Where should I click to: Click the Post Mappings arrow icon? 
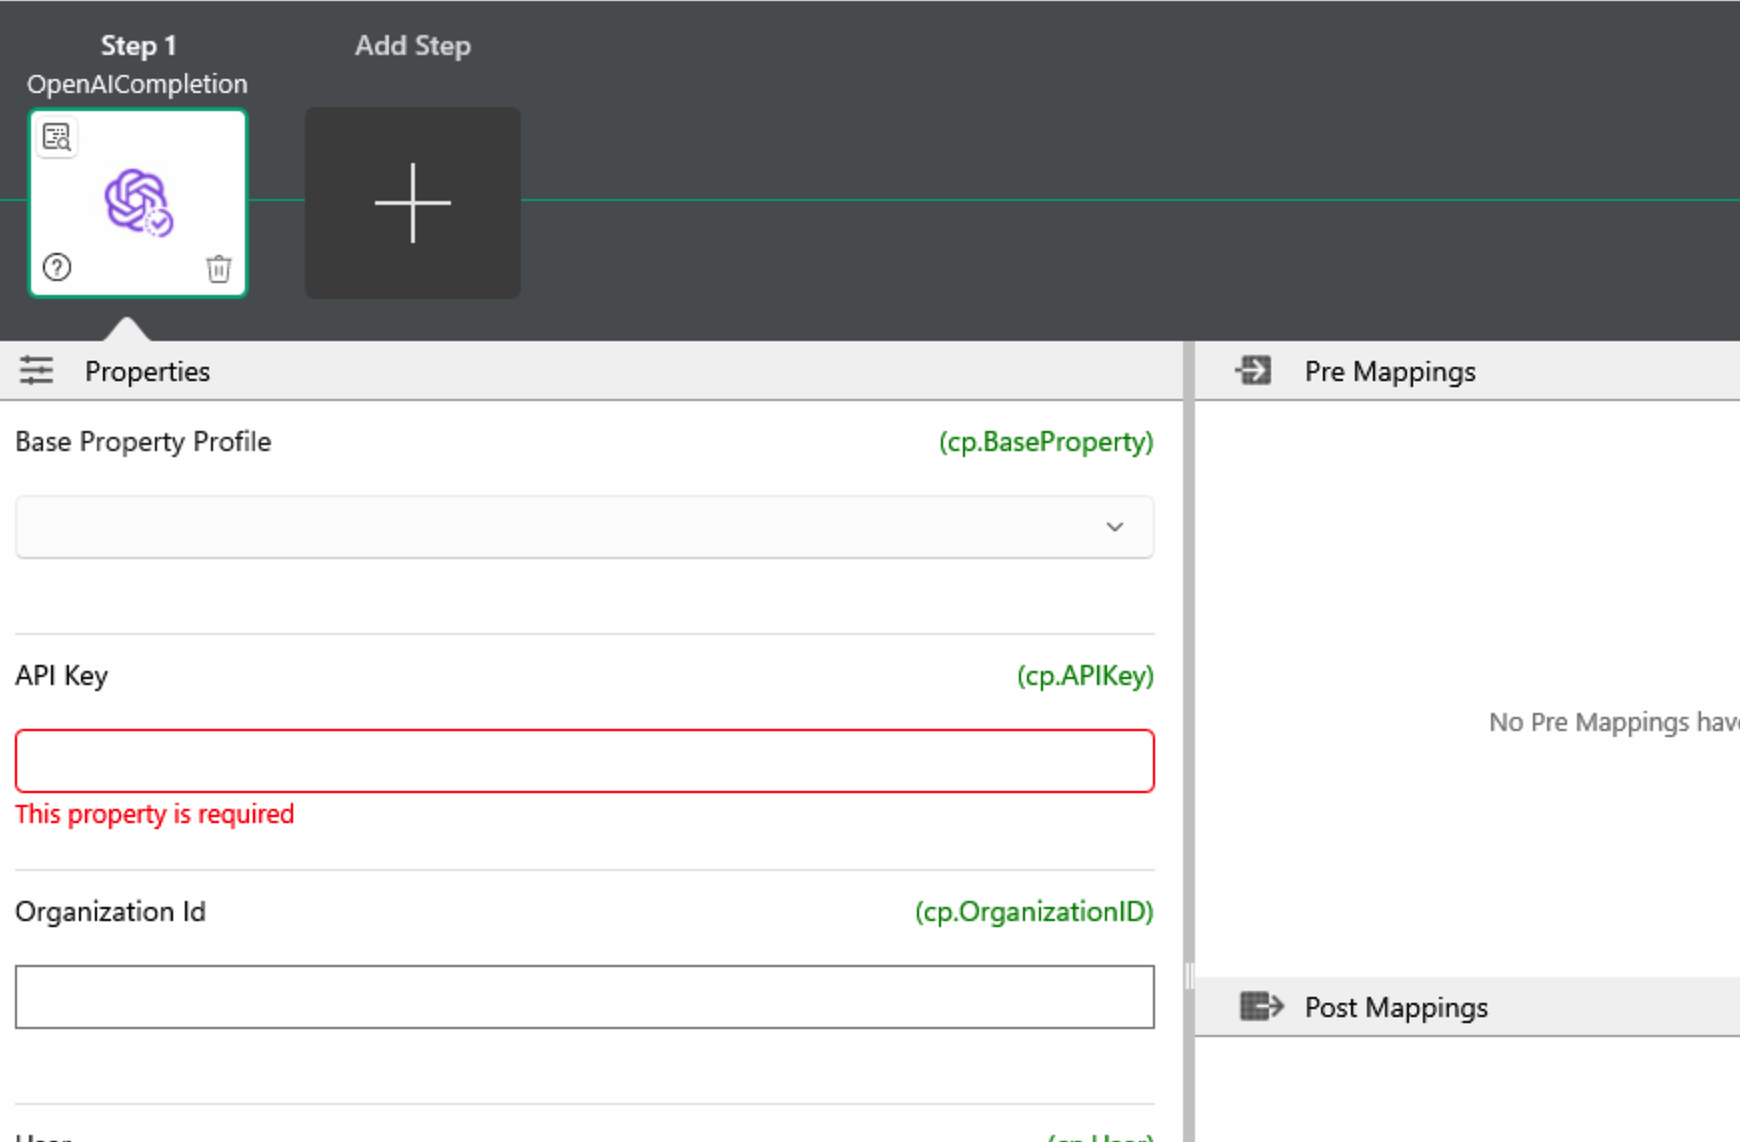[1260, 1006]
